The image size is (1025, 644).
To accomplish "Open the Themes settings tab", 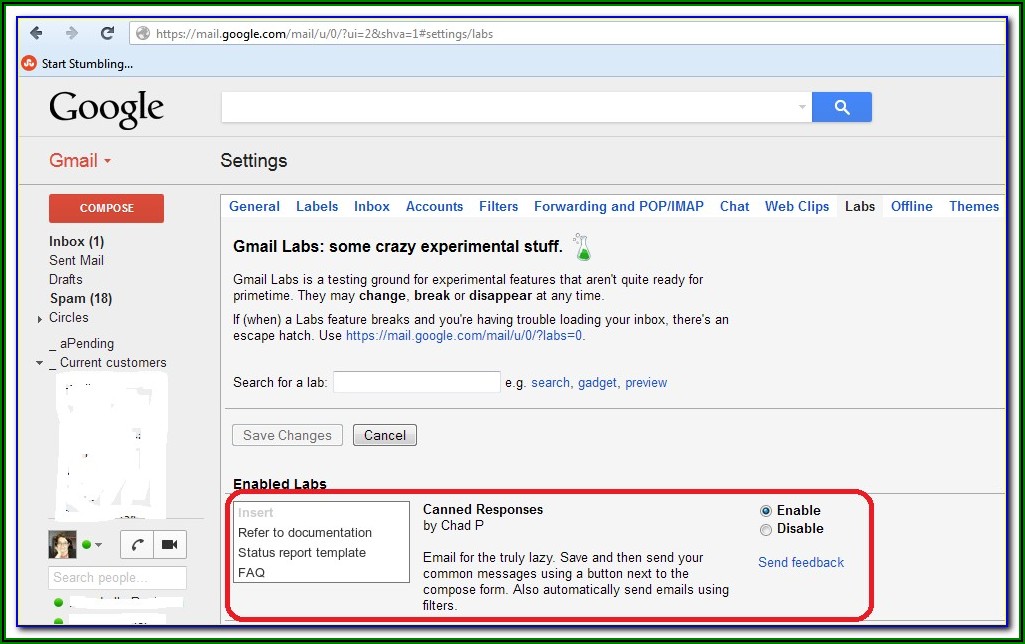I will tap(973, 206).
